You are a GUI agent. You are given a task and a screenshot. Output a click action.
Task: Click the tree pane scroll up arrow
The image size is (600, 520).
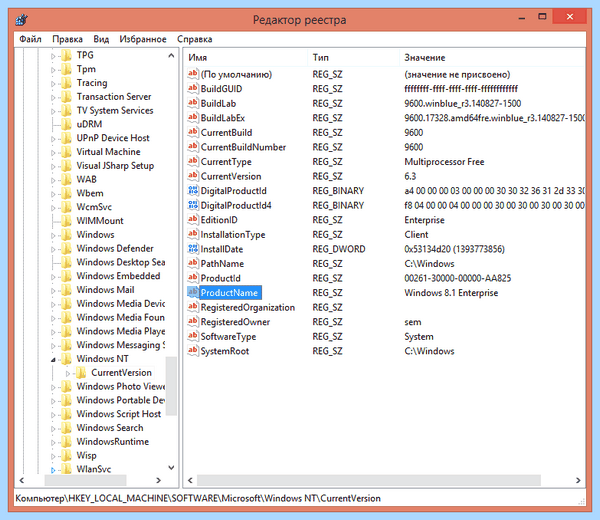pos(171,55)
